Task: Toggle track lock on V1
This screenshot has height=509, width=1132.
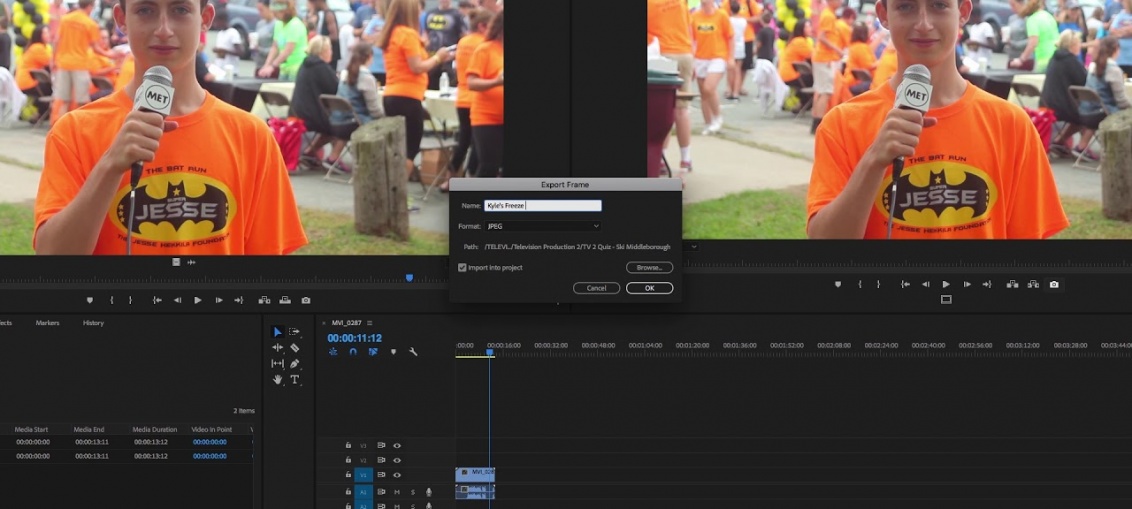Action: 348,475
